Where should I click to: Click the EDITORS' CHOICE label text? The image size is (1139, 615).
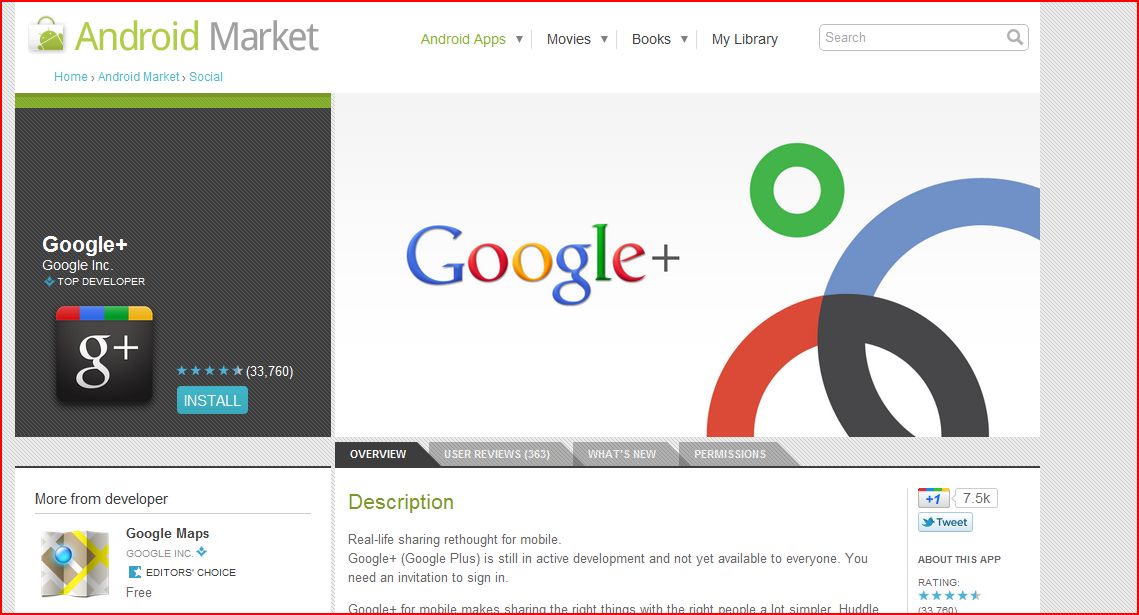191,572
